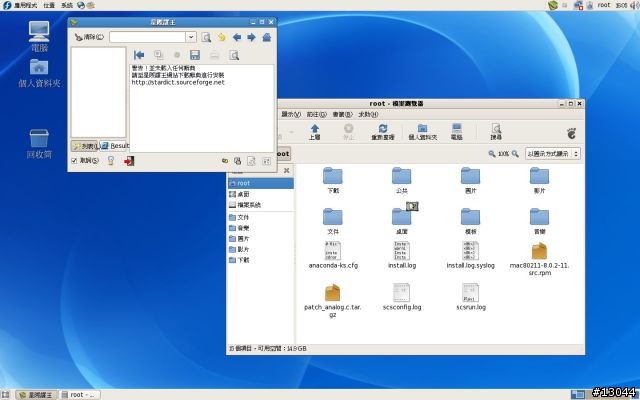640x400 pixels.
Task: Click the save floppy icon in StarDict
Action: pos(195,55)
